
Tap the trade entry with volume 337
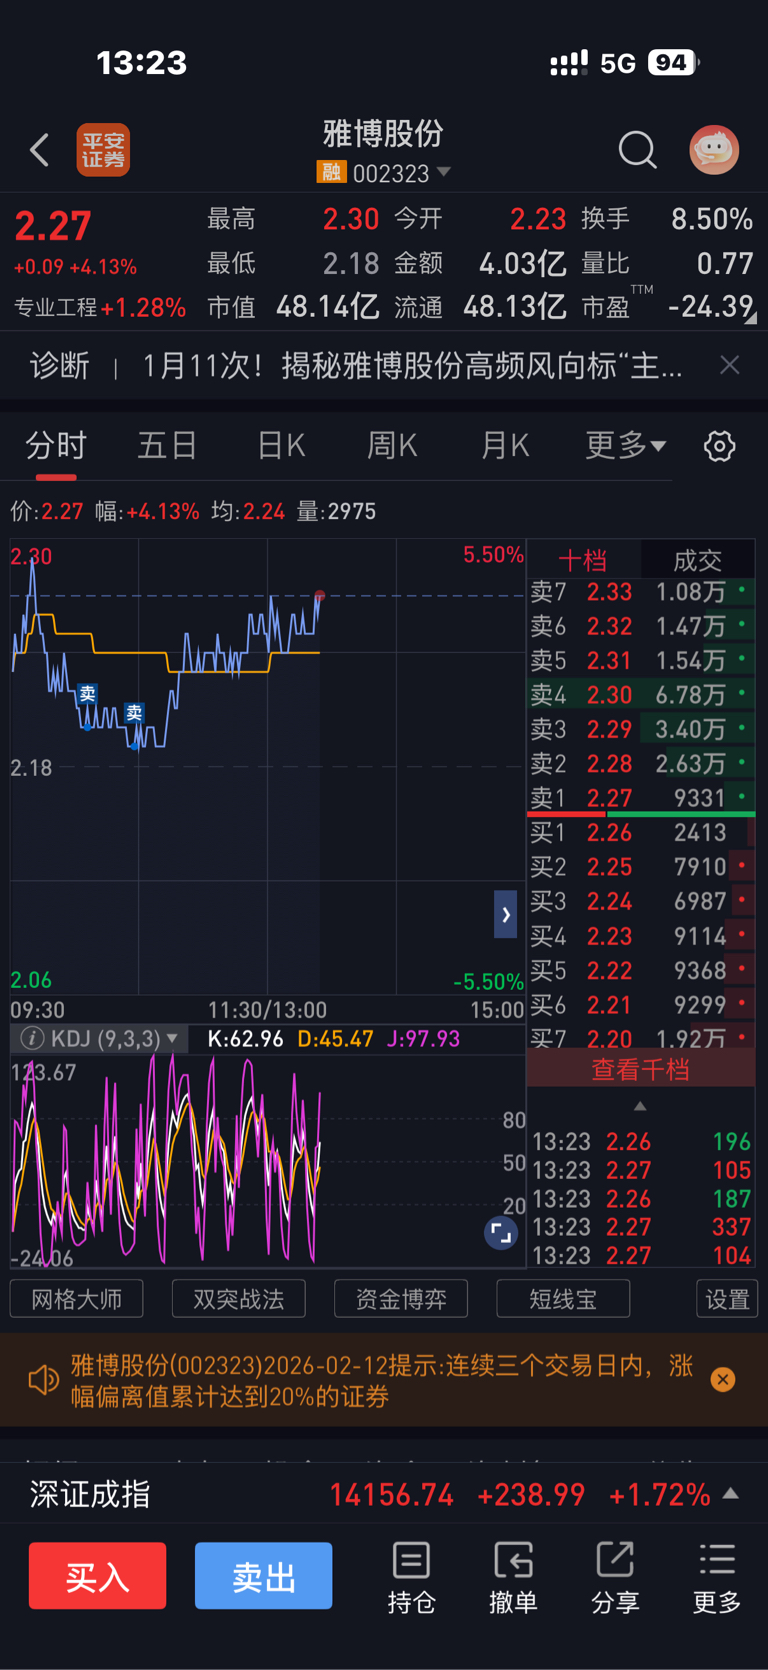click(x=641, y=1226)
